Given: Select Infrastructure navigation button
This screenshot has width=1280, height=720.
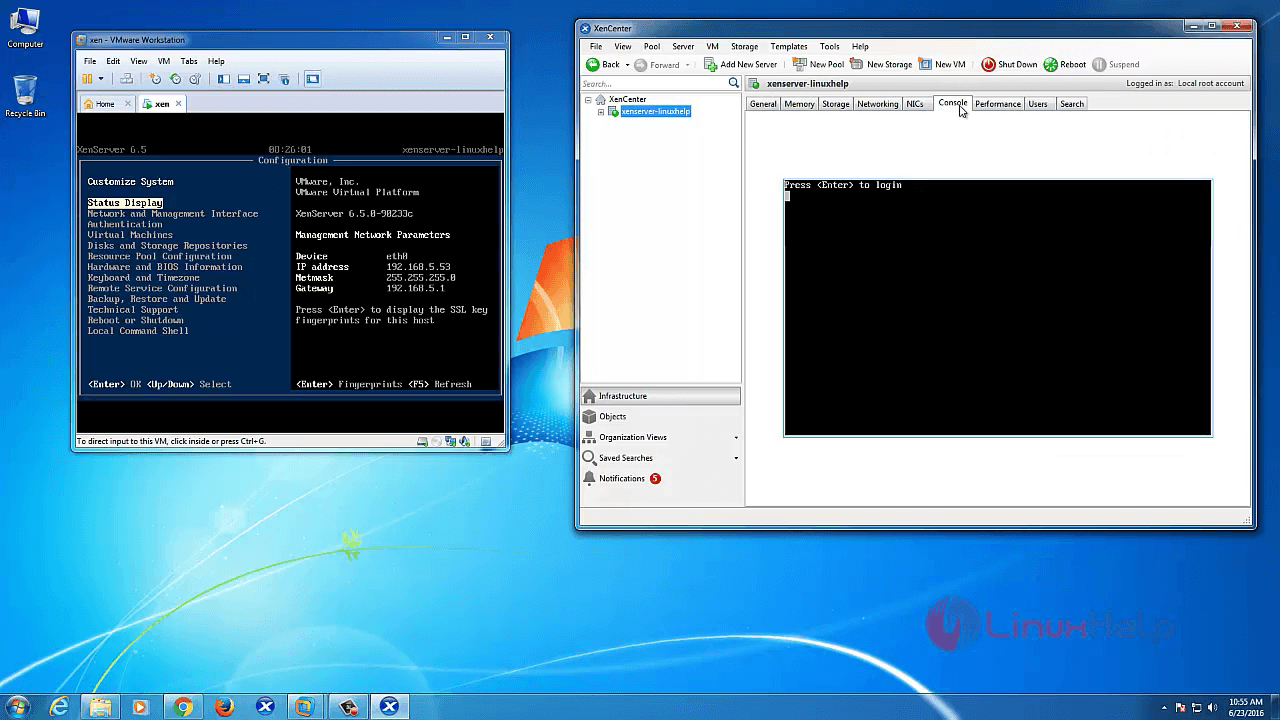Looking at the screenshot, I should pos(661,396).
